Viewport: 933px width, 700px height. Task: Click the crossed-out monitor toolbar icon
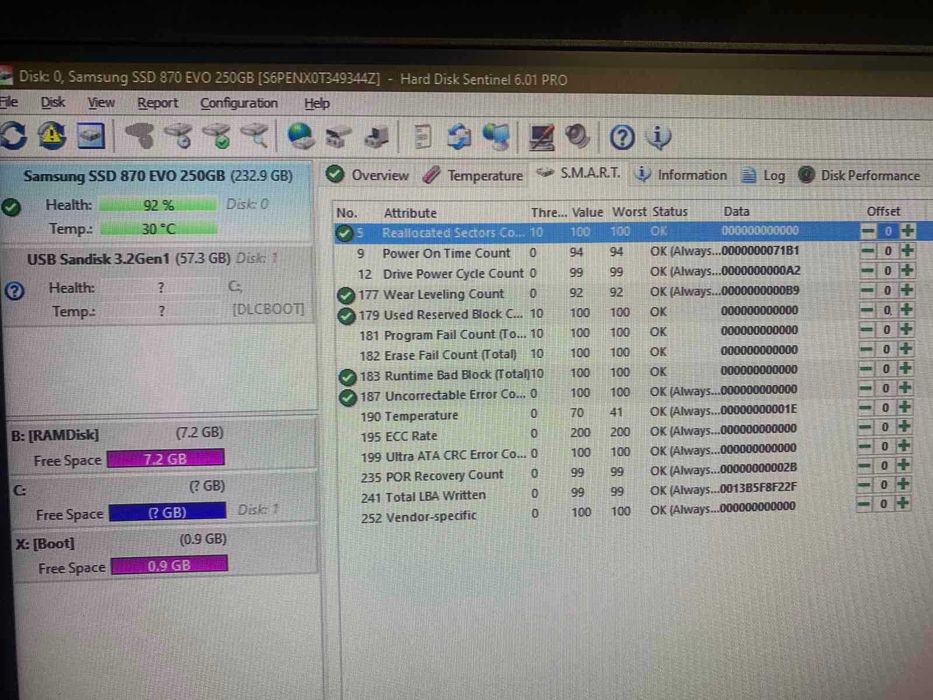point(542,138)
